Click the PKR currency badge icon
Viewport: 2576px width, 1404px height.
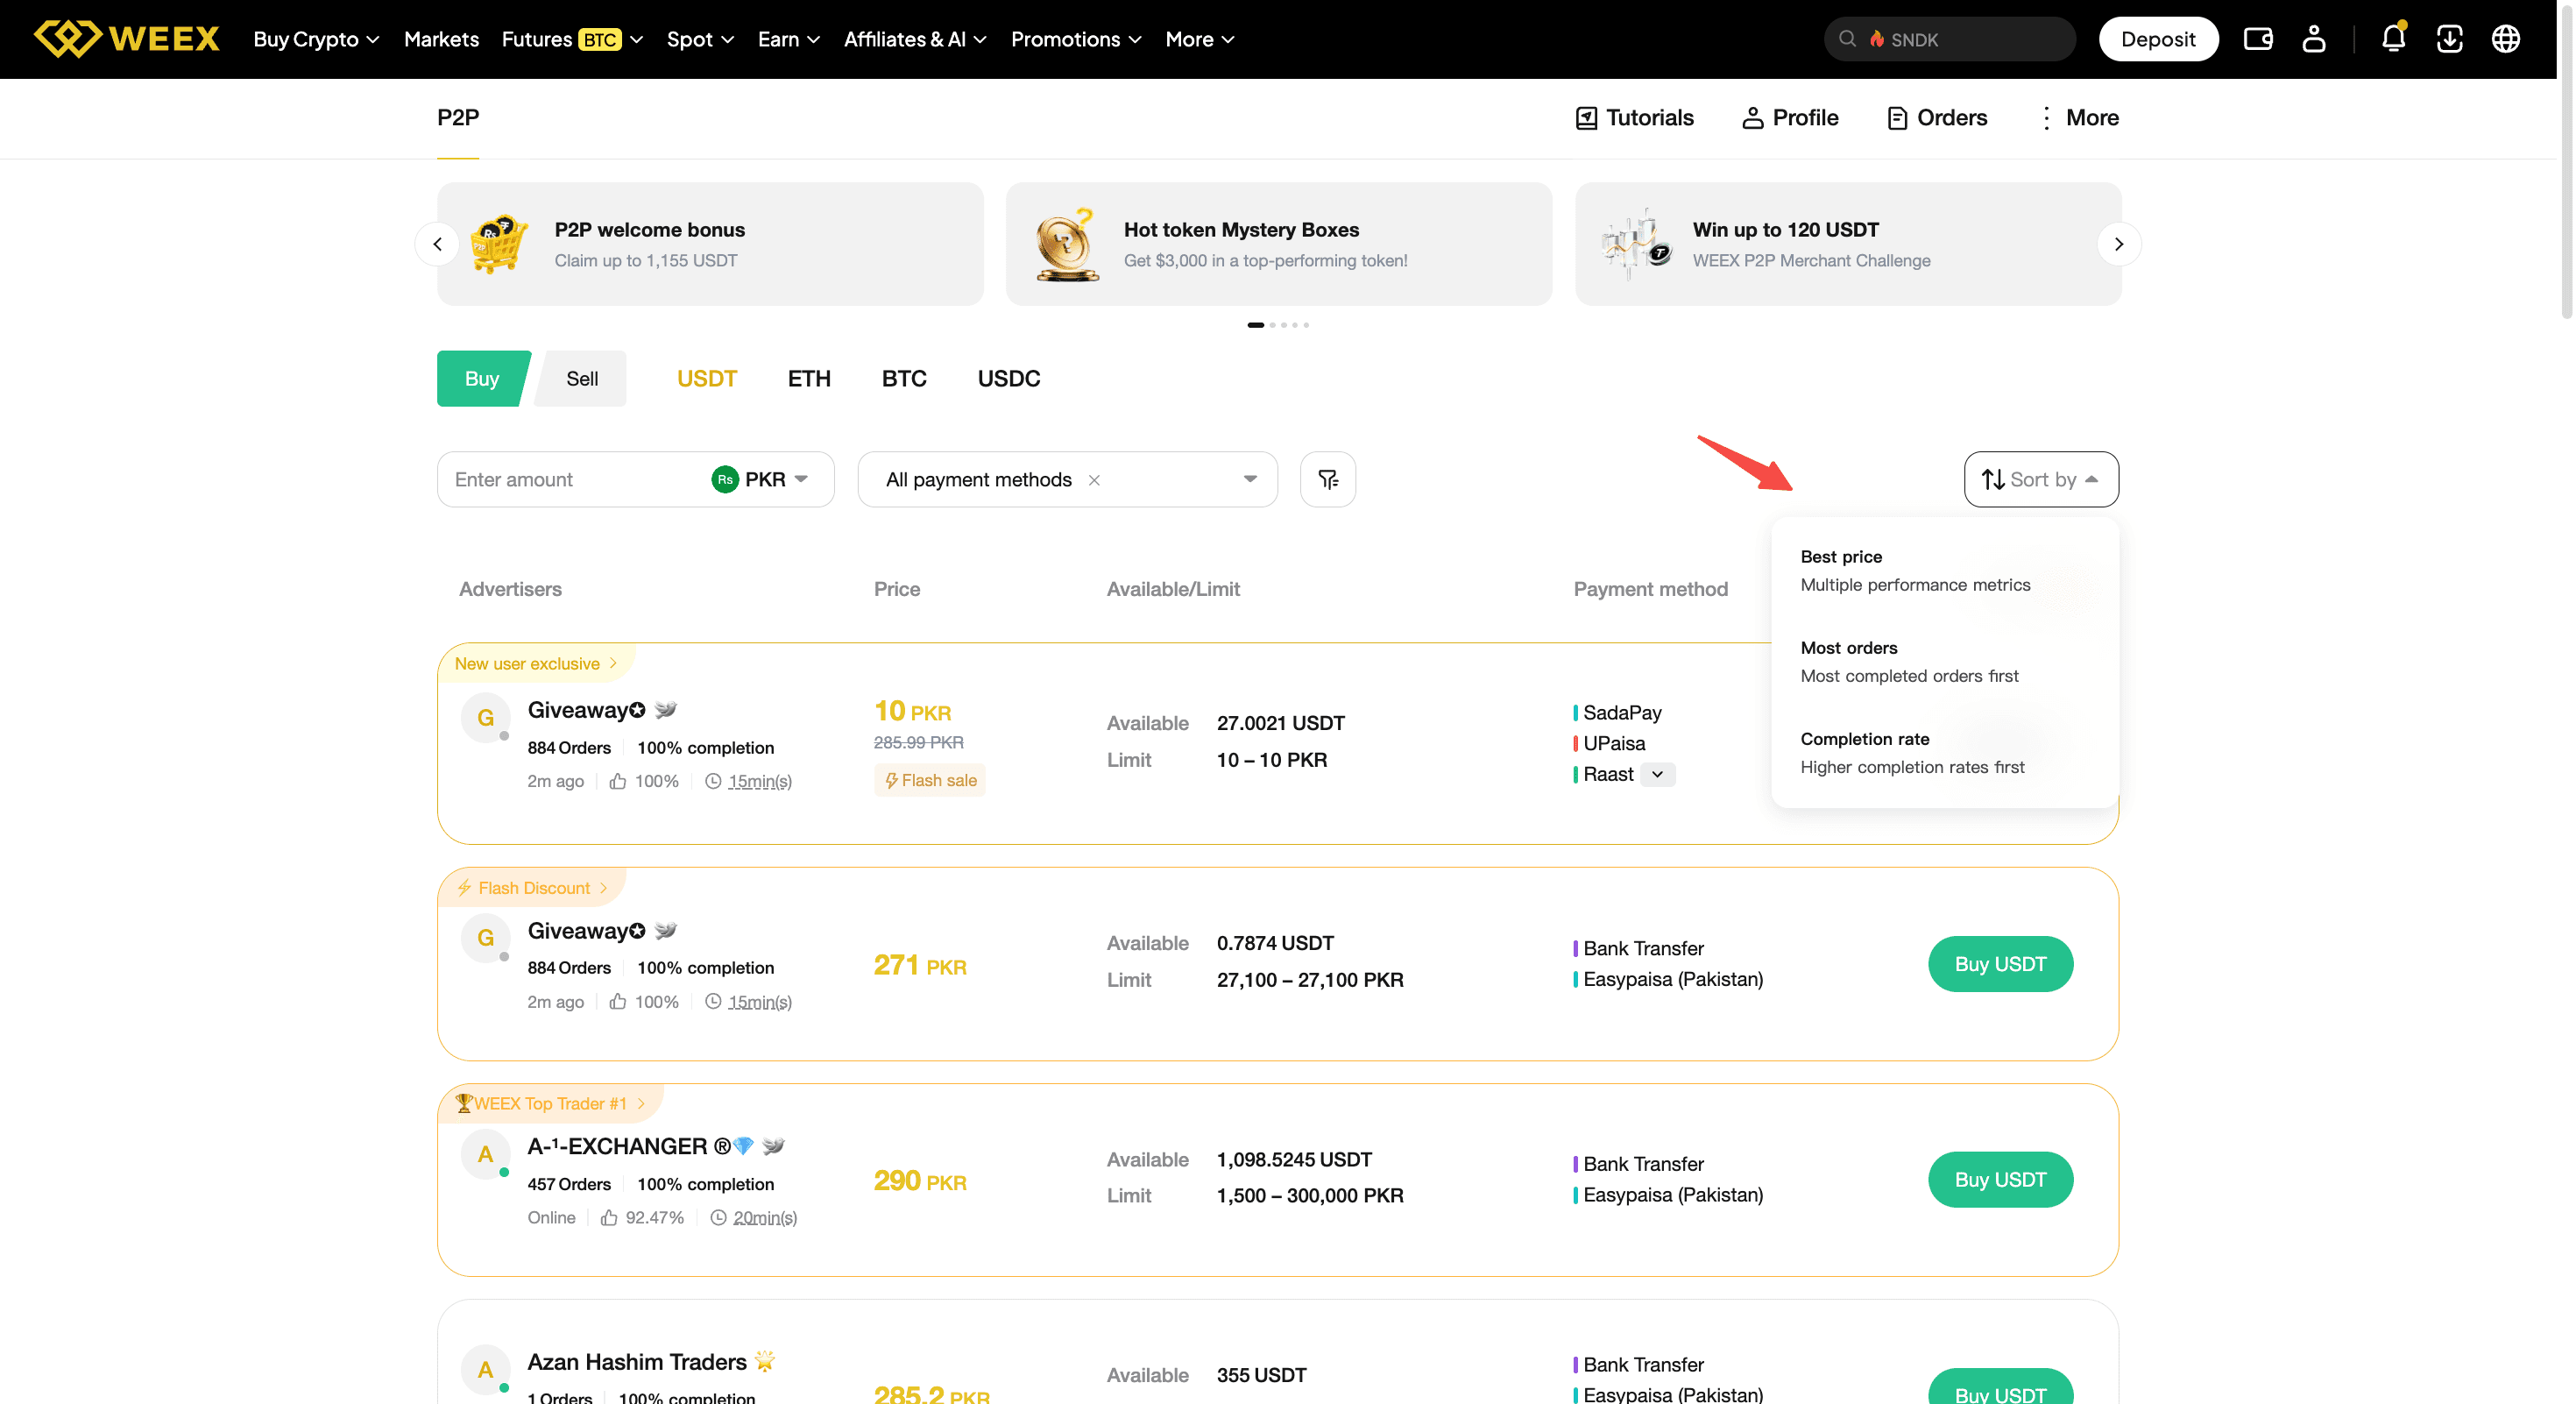[725, 480]
